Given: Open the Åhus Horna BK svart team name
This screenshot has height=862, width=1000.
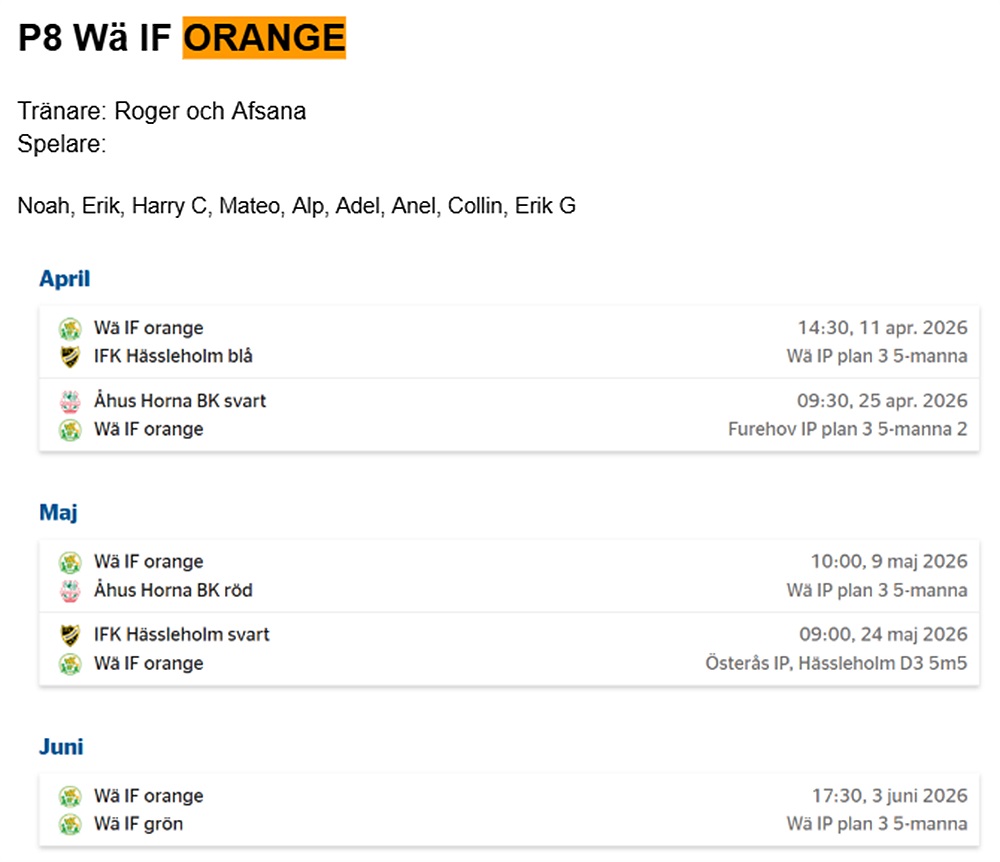Looking at the screenshot, I should (x=180, y=402).
